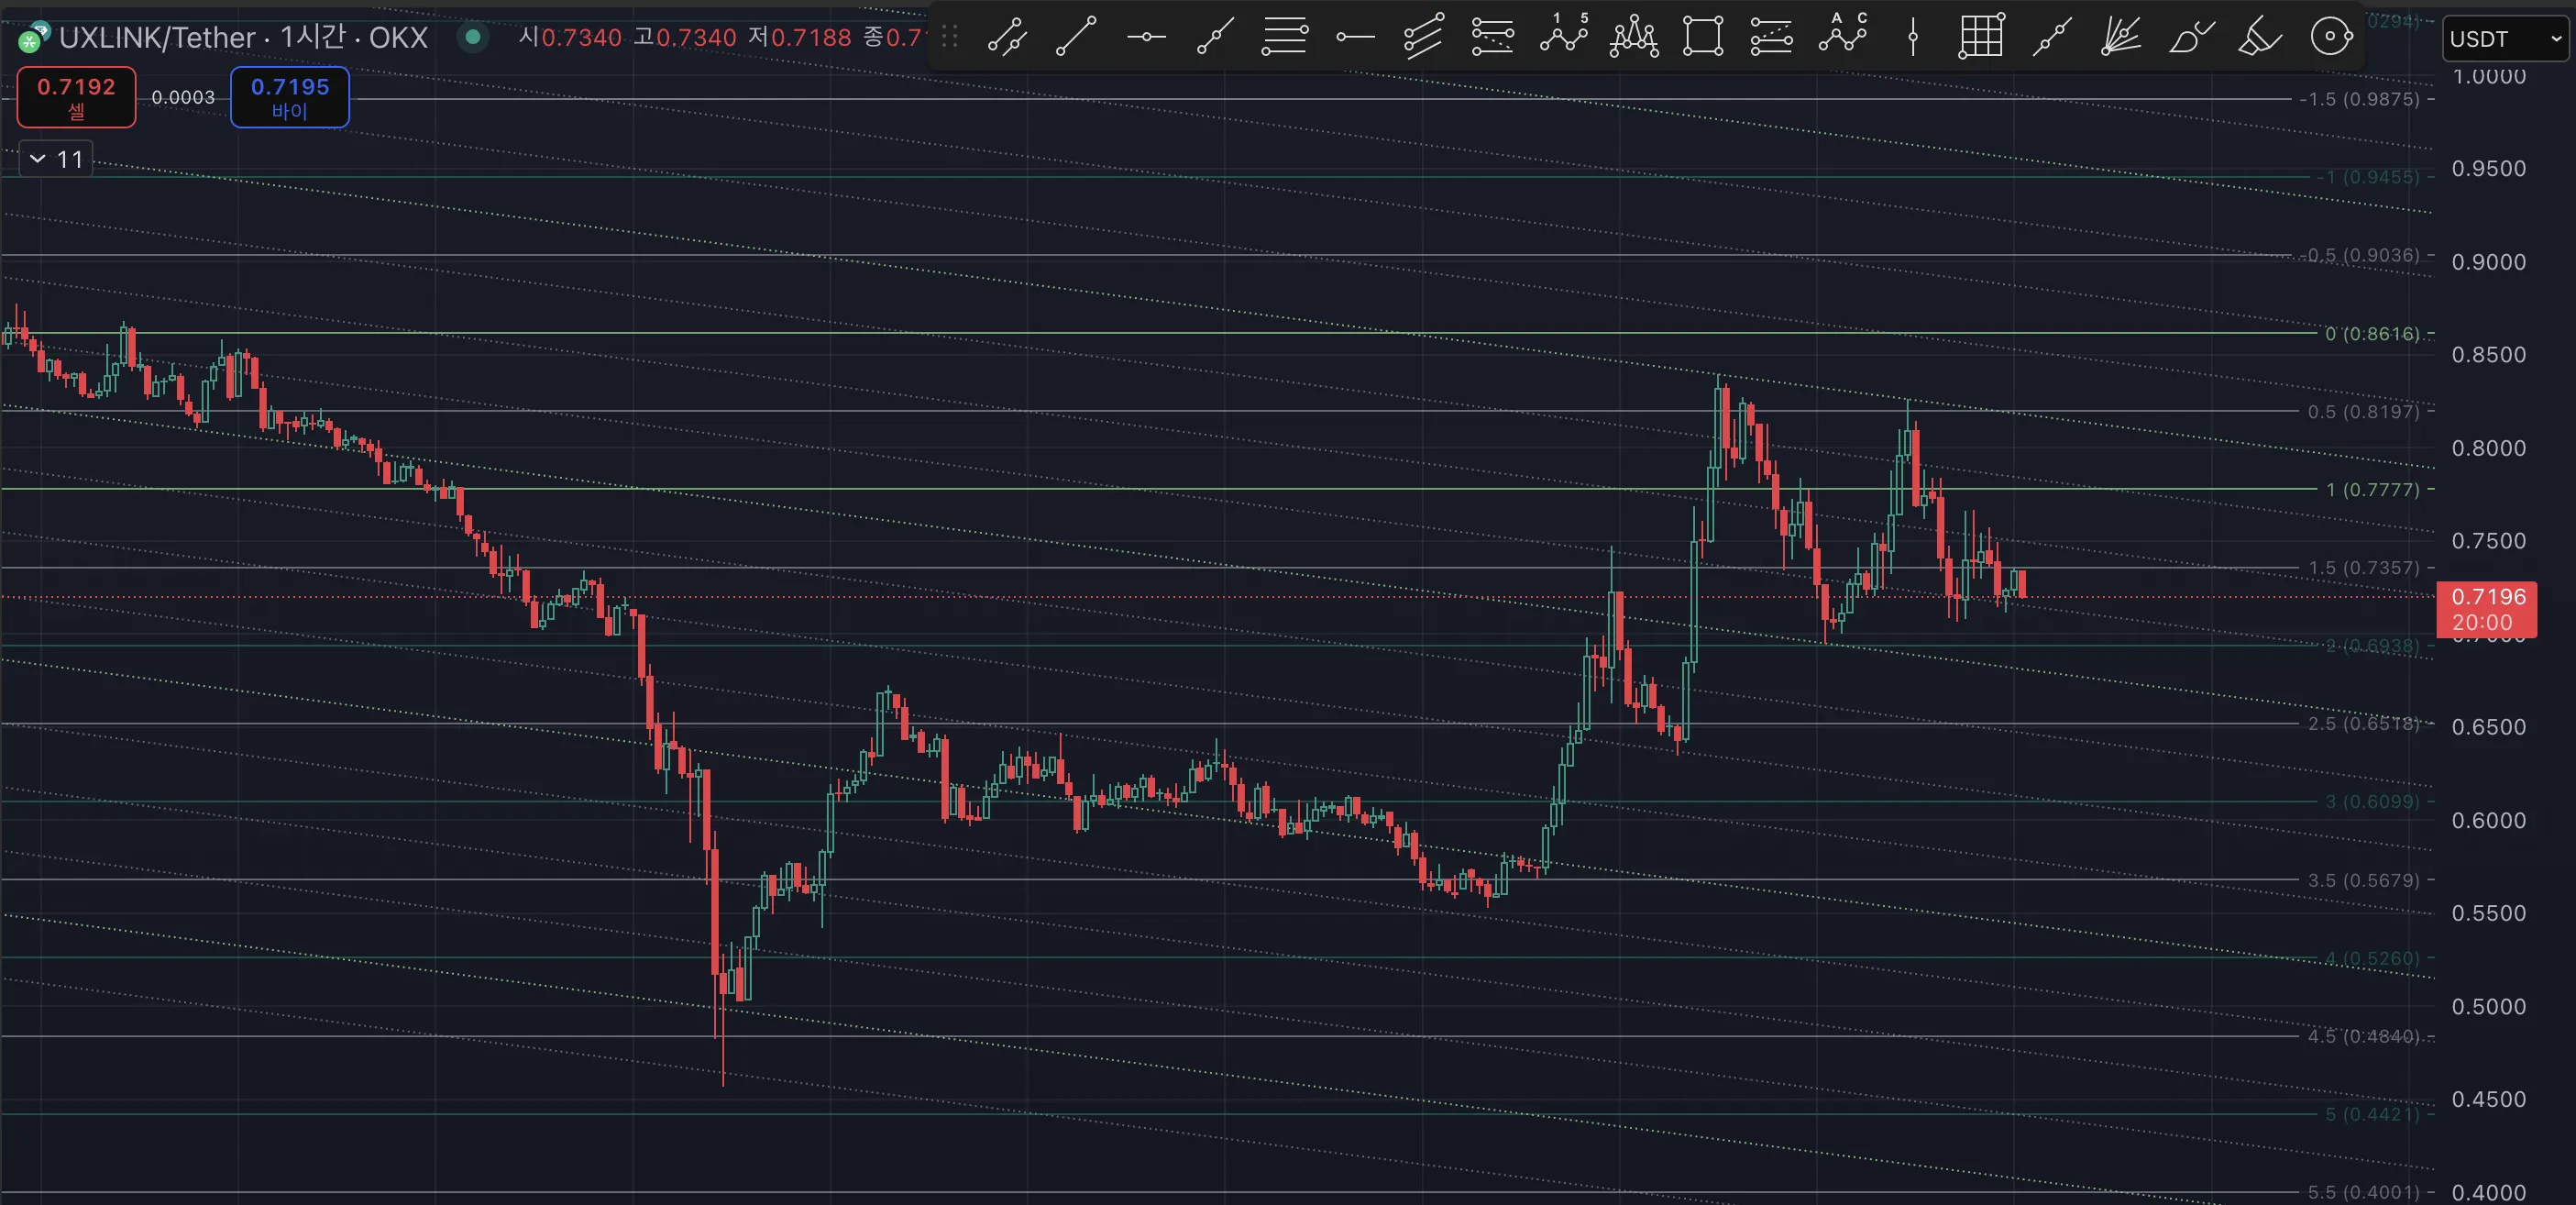Select the brush drawing tool
This screenshot has width=2576, height=1205.
pyautogui.click(x=2191, y=37)
